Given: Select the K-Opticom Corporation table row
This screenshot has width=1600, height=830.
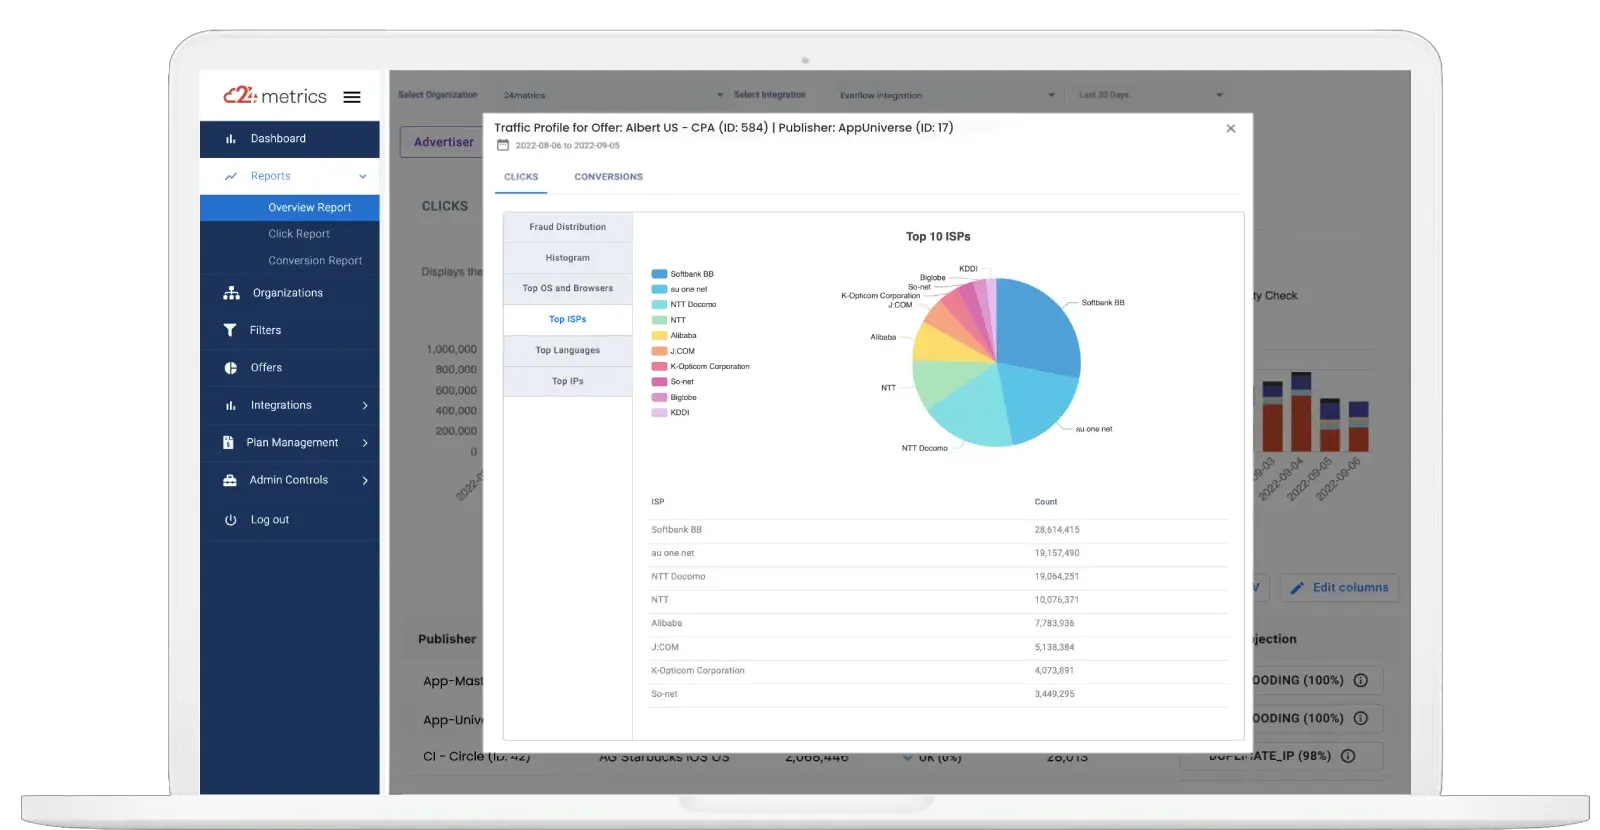Looking at the screenshot, I should (x=939, y=671).
